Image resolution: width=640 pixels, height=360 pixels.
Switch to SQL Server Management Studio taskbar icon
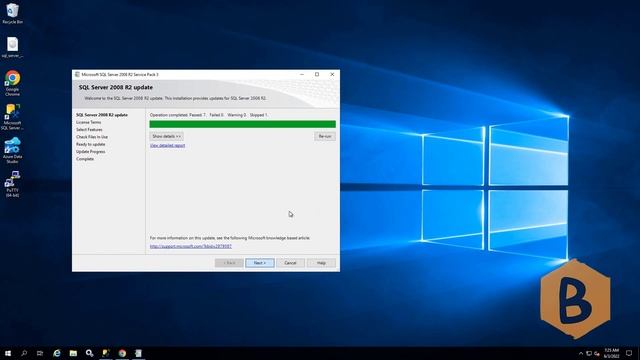106,353
